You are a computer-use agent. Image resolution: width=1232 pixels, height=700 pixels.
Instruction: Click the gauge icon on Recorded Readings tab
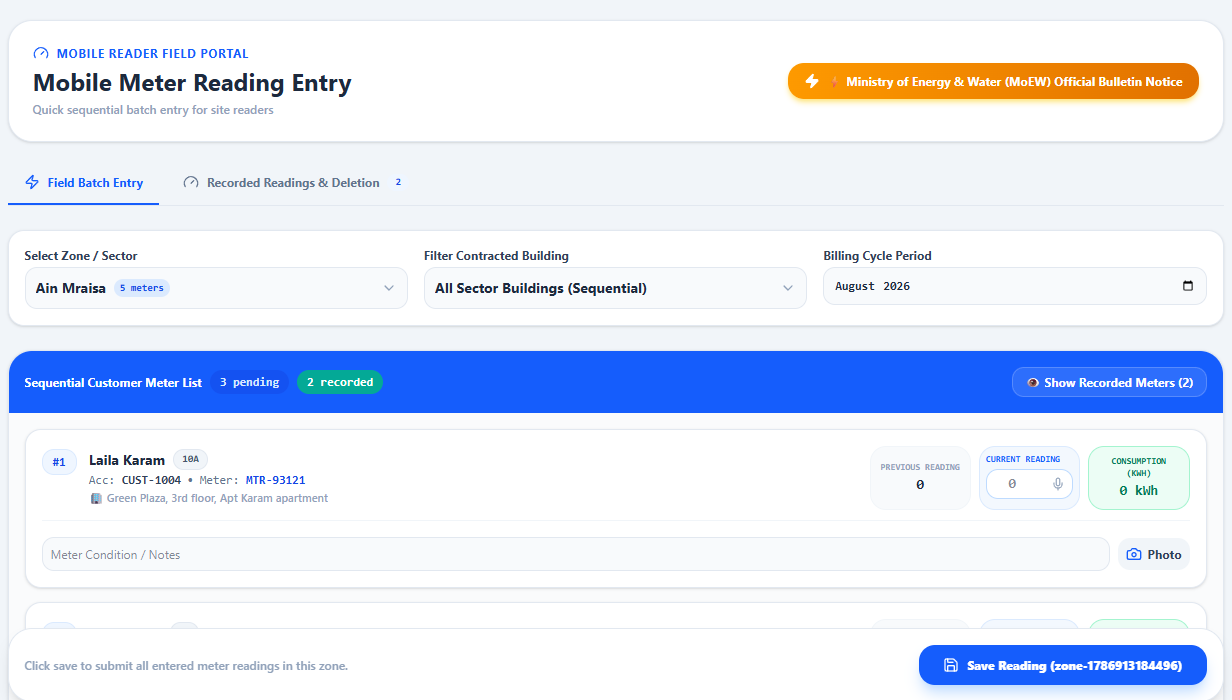pyautogui.click(x=191, y=183)
